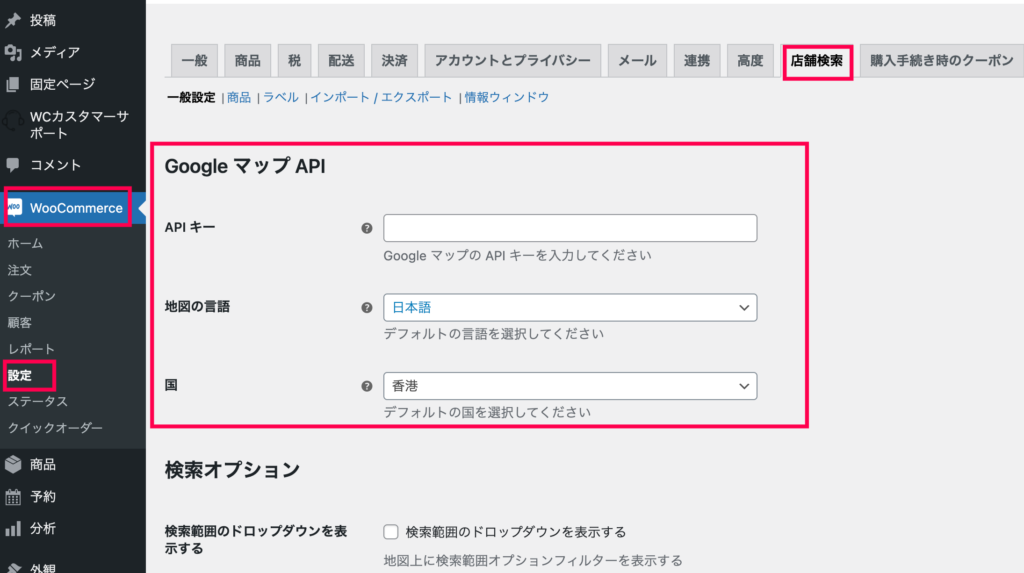Screen dimensions: 1024x573
Task: Click the headset icon for WCカスタマーサポート
Action: [x=13, y=121]
